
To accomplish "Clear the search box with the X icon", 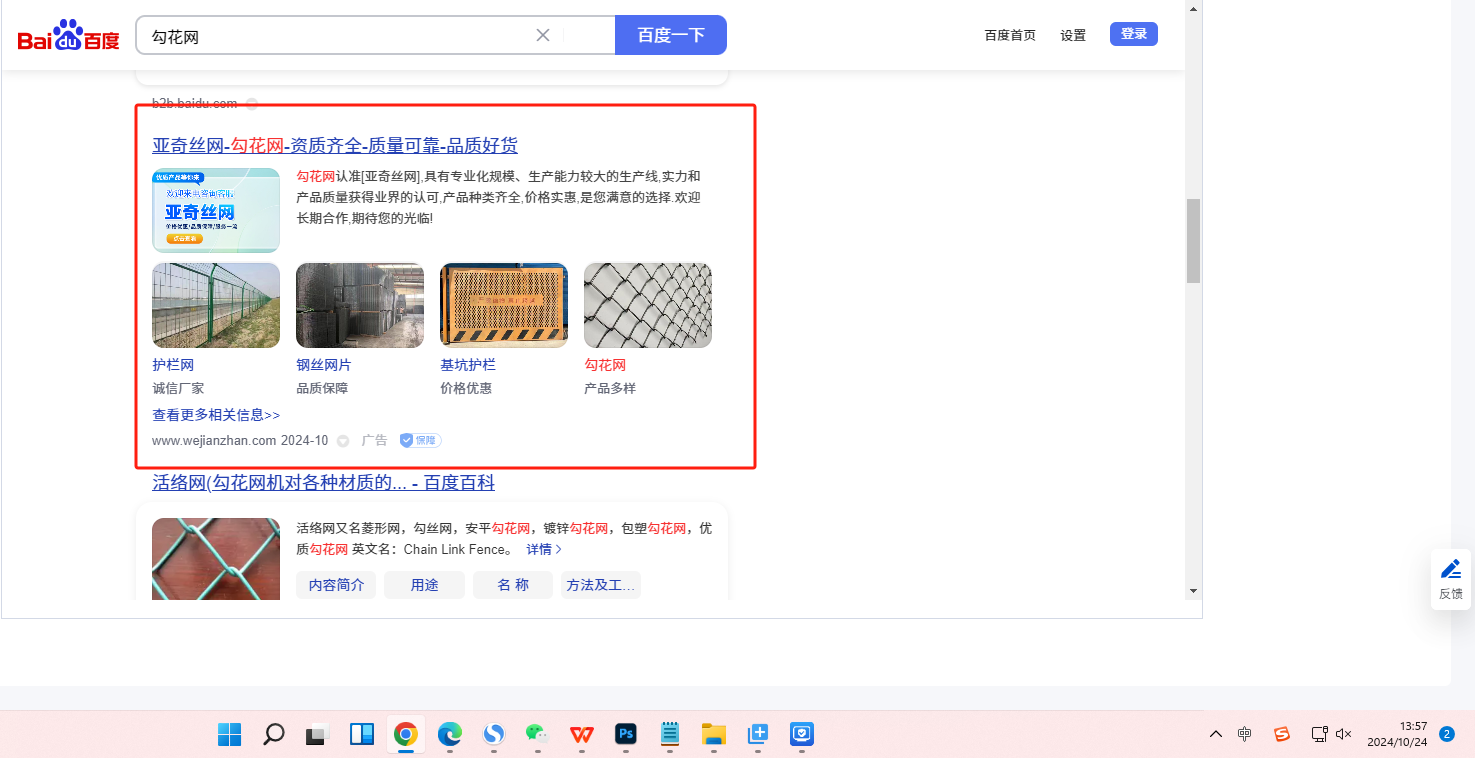I will (543, 35).
